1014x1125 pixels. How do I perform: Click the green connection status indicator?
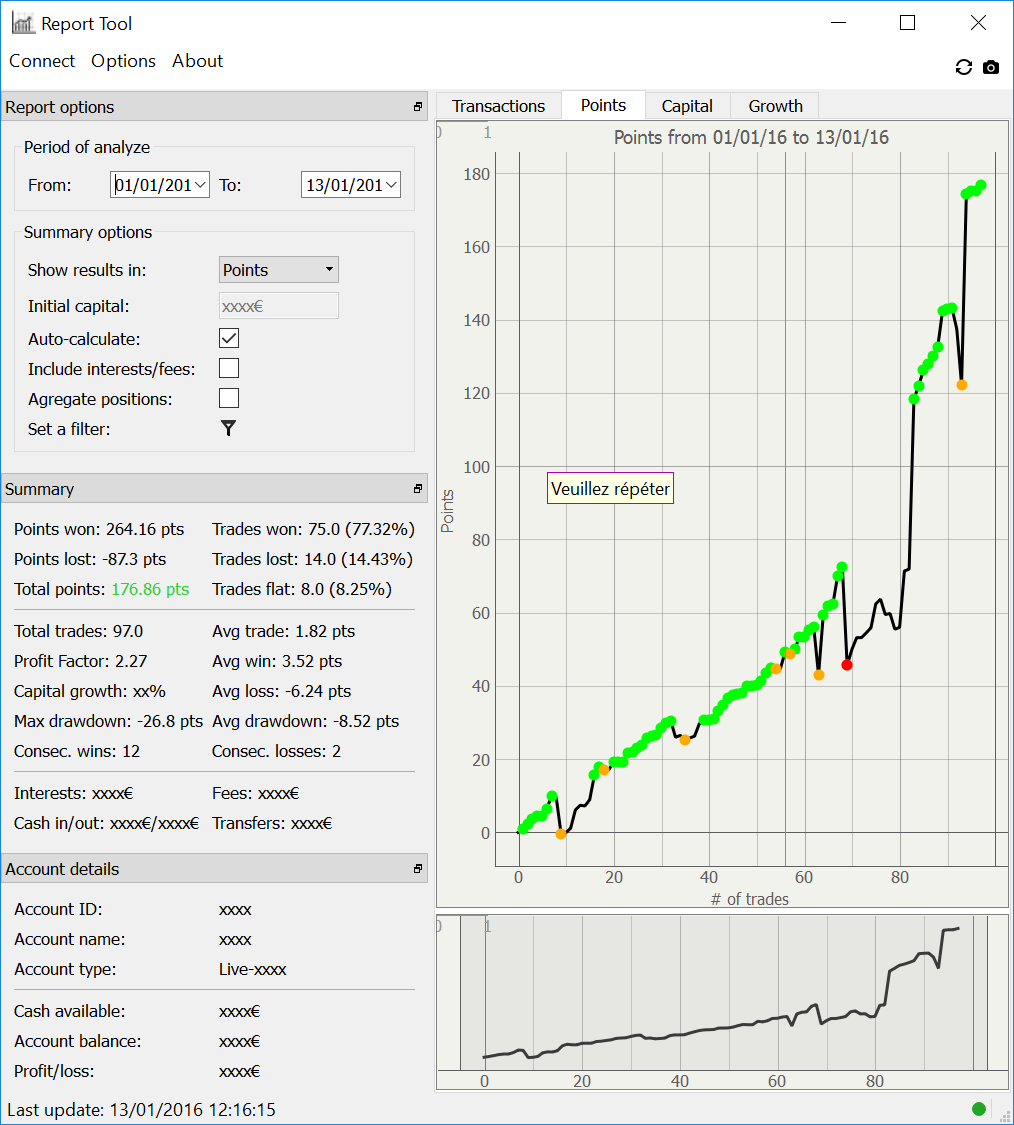pyautogui.click(x=978, y=1108)
